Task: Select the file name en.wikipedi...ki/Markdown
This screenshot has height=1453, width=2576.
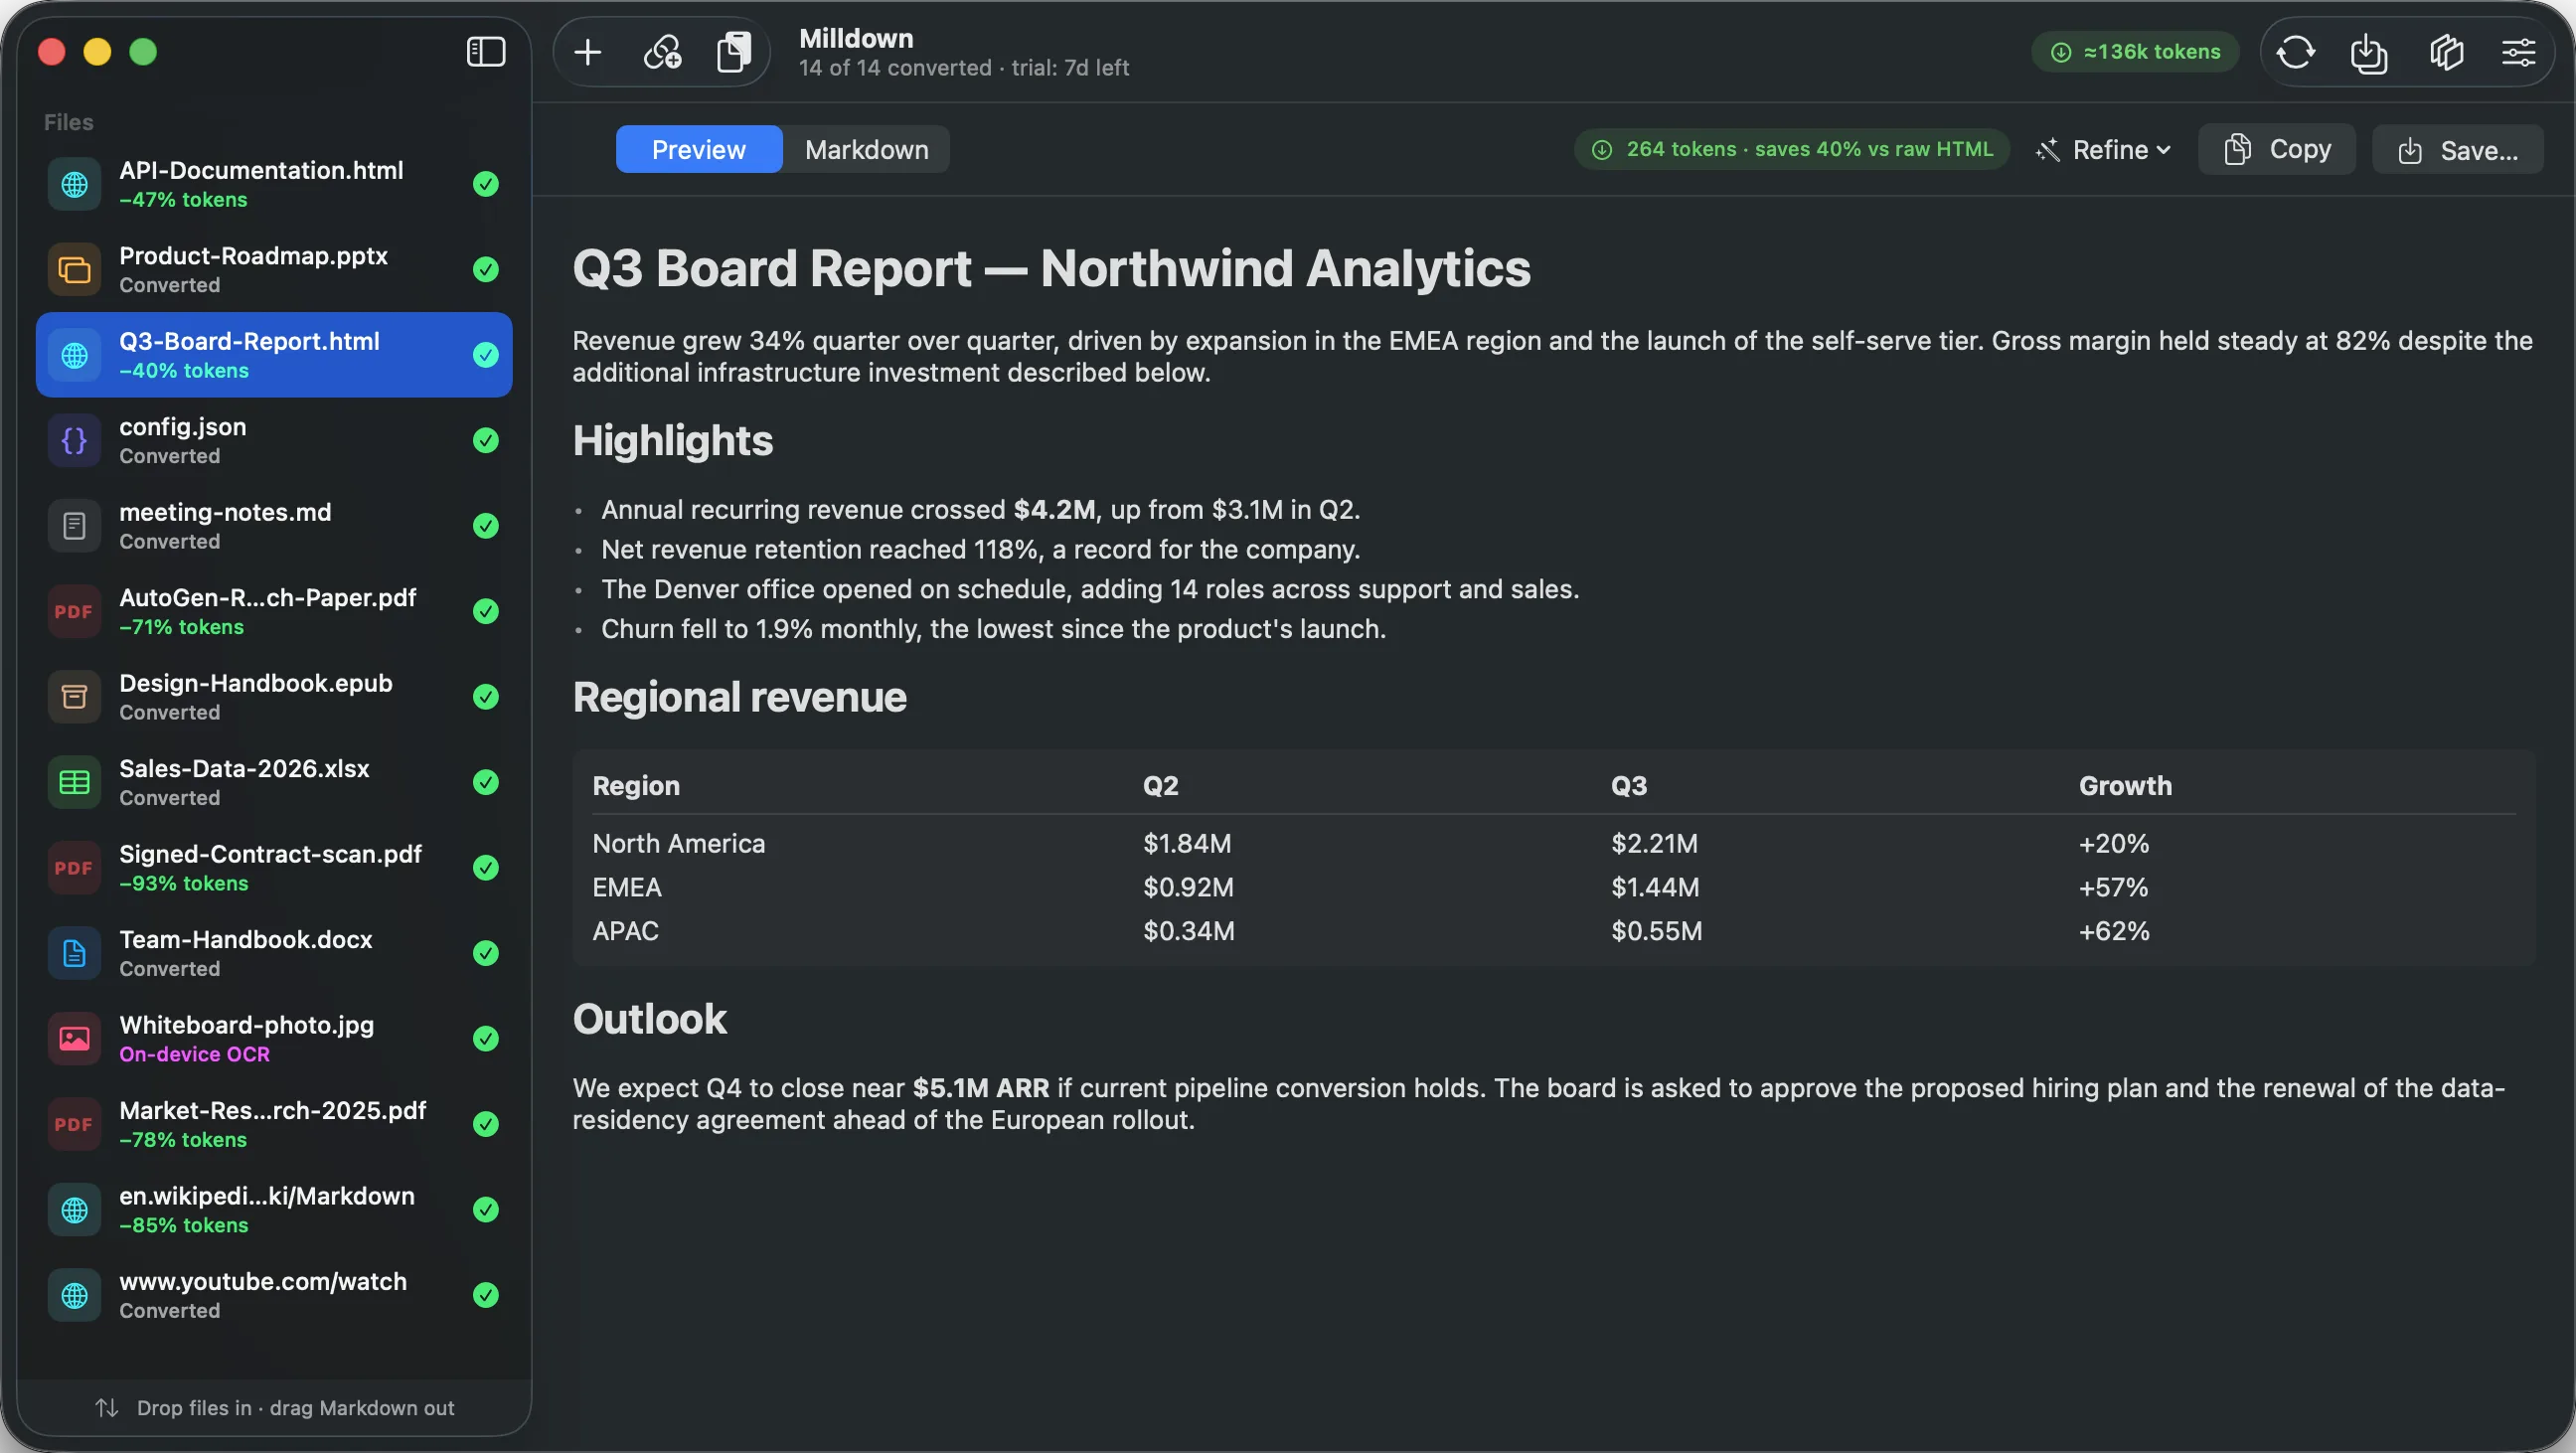Action: pyautogui.click(x=267, y=1195)
